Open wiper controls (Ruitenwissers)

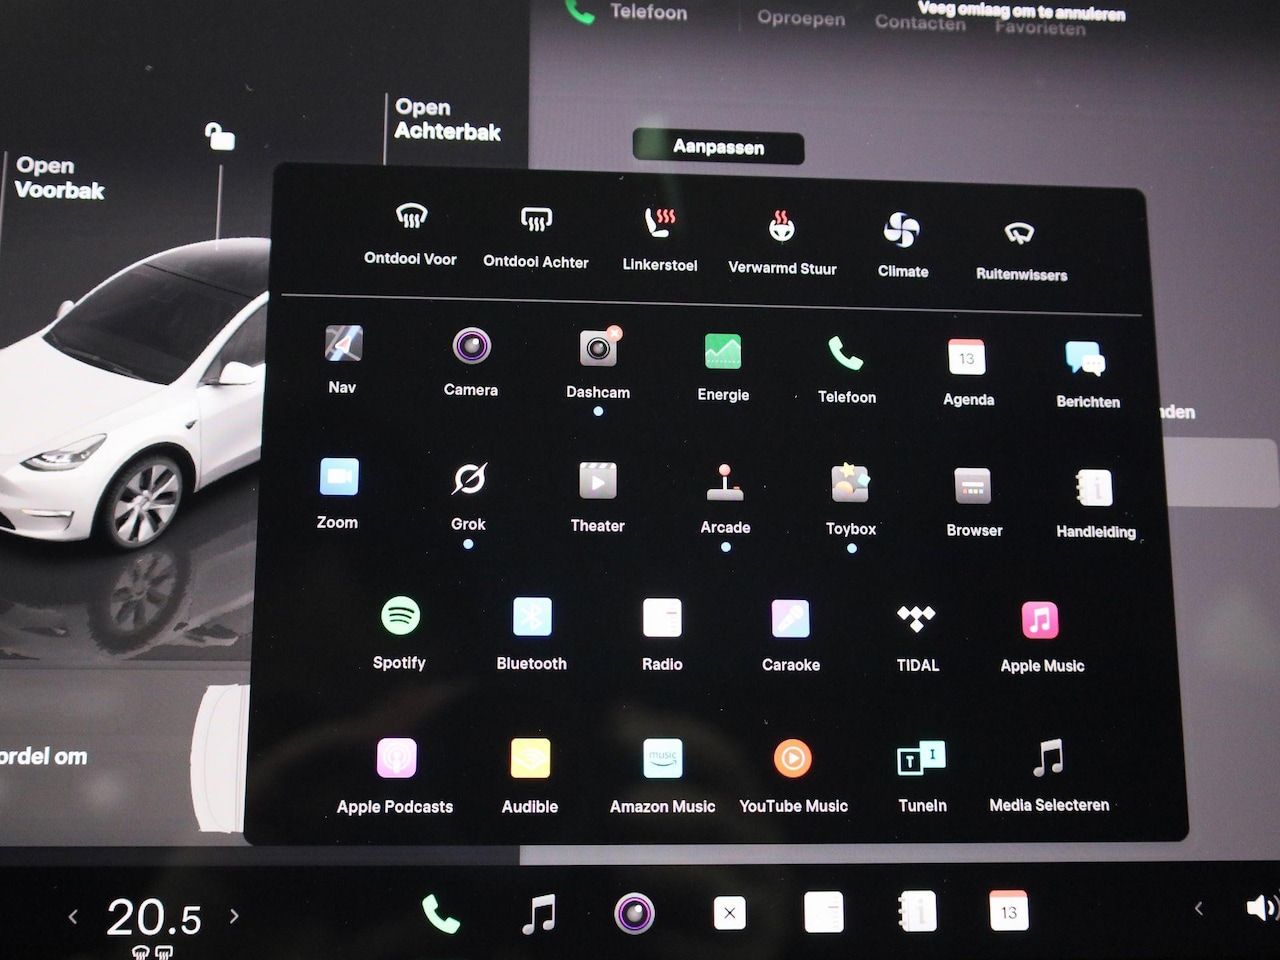[1021, 250]
